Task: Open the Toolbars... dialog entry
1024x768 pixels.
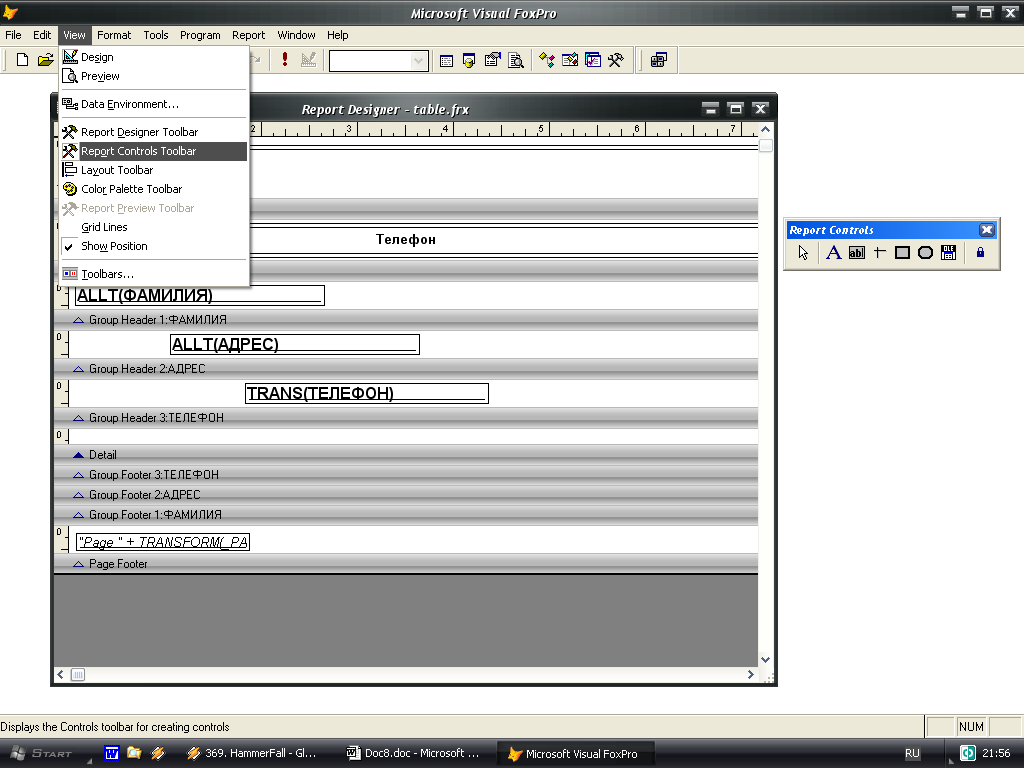Action: click(154, 274)
